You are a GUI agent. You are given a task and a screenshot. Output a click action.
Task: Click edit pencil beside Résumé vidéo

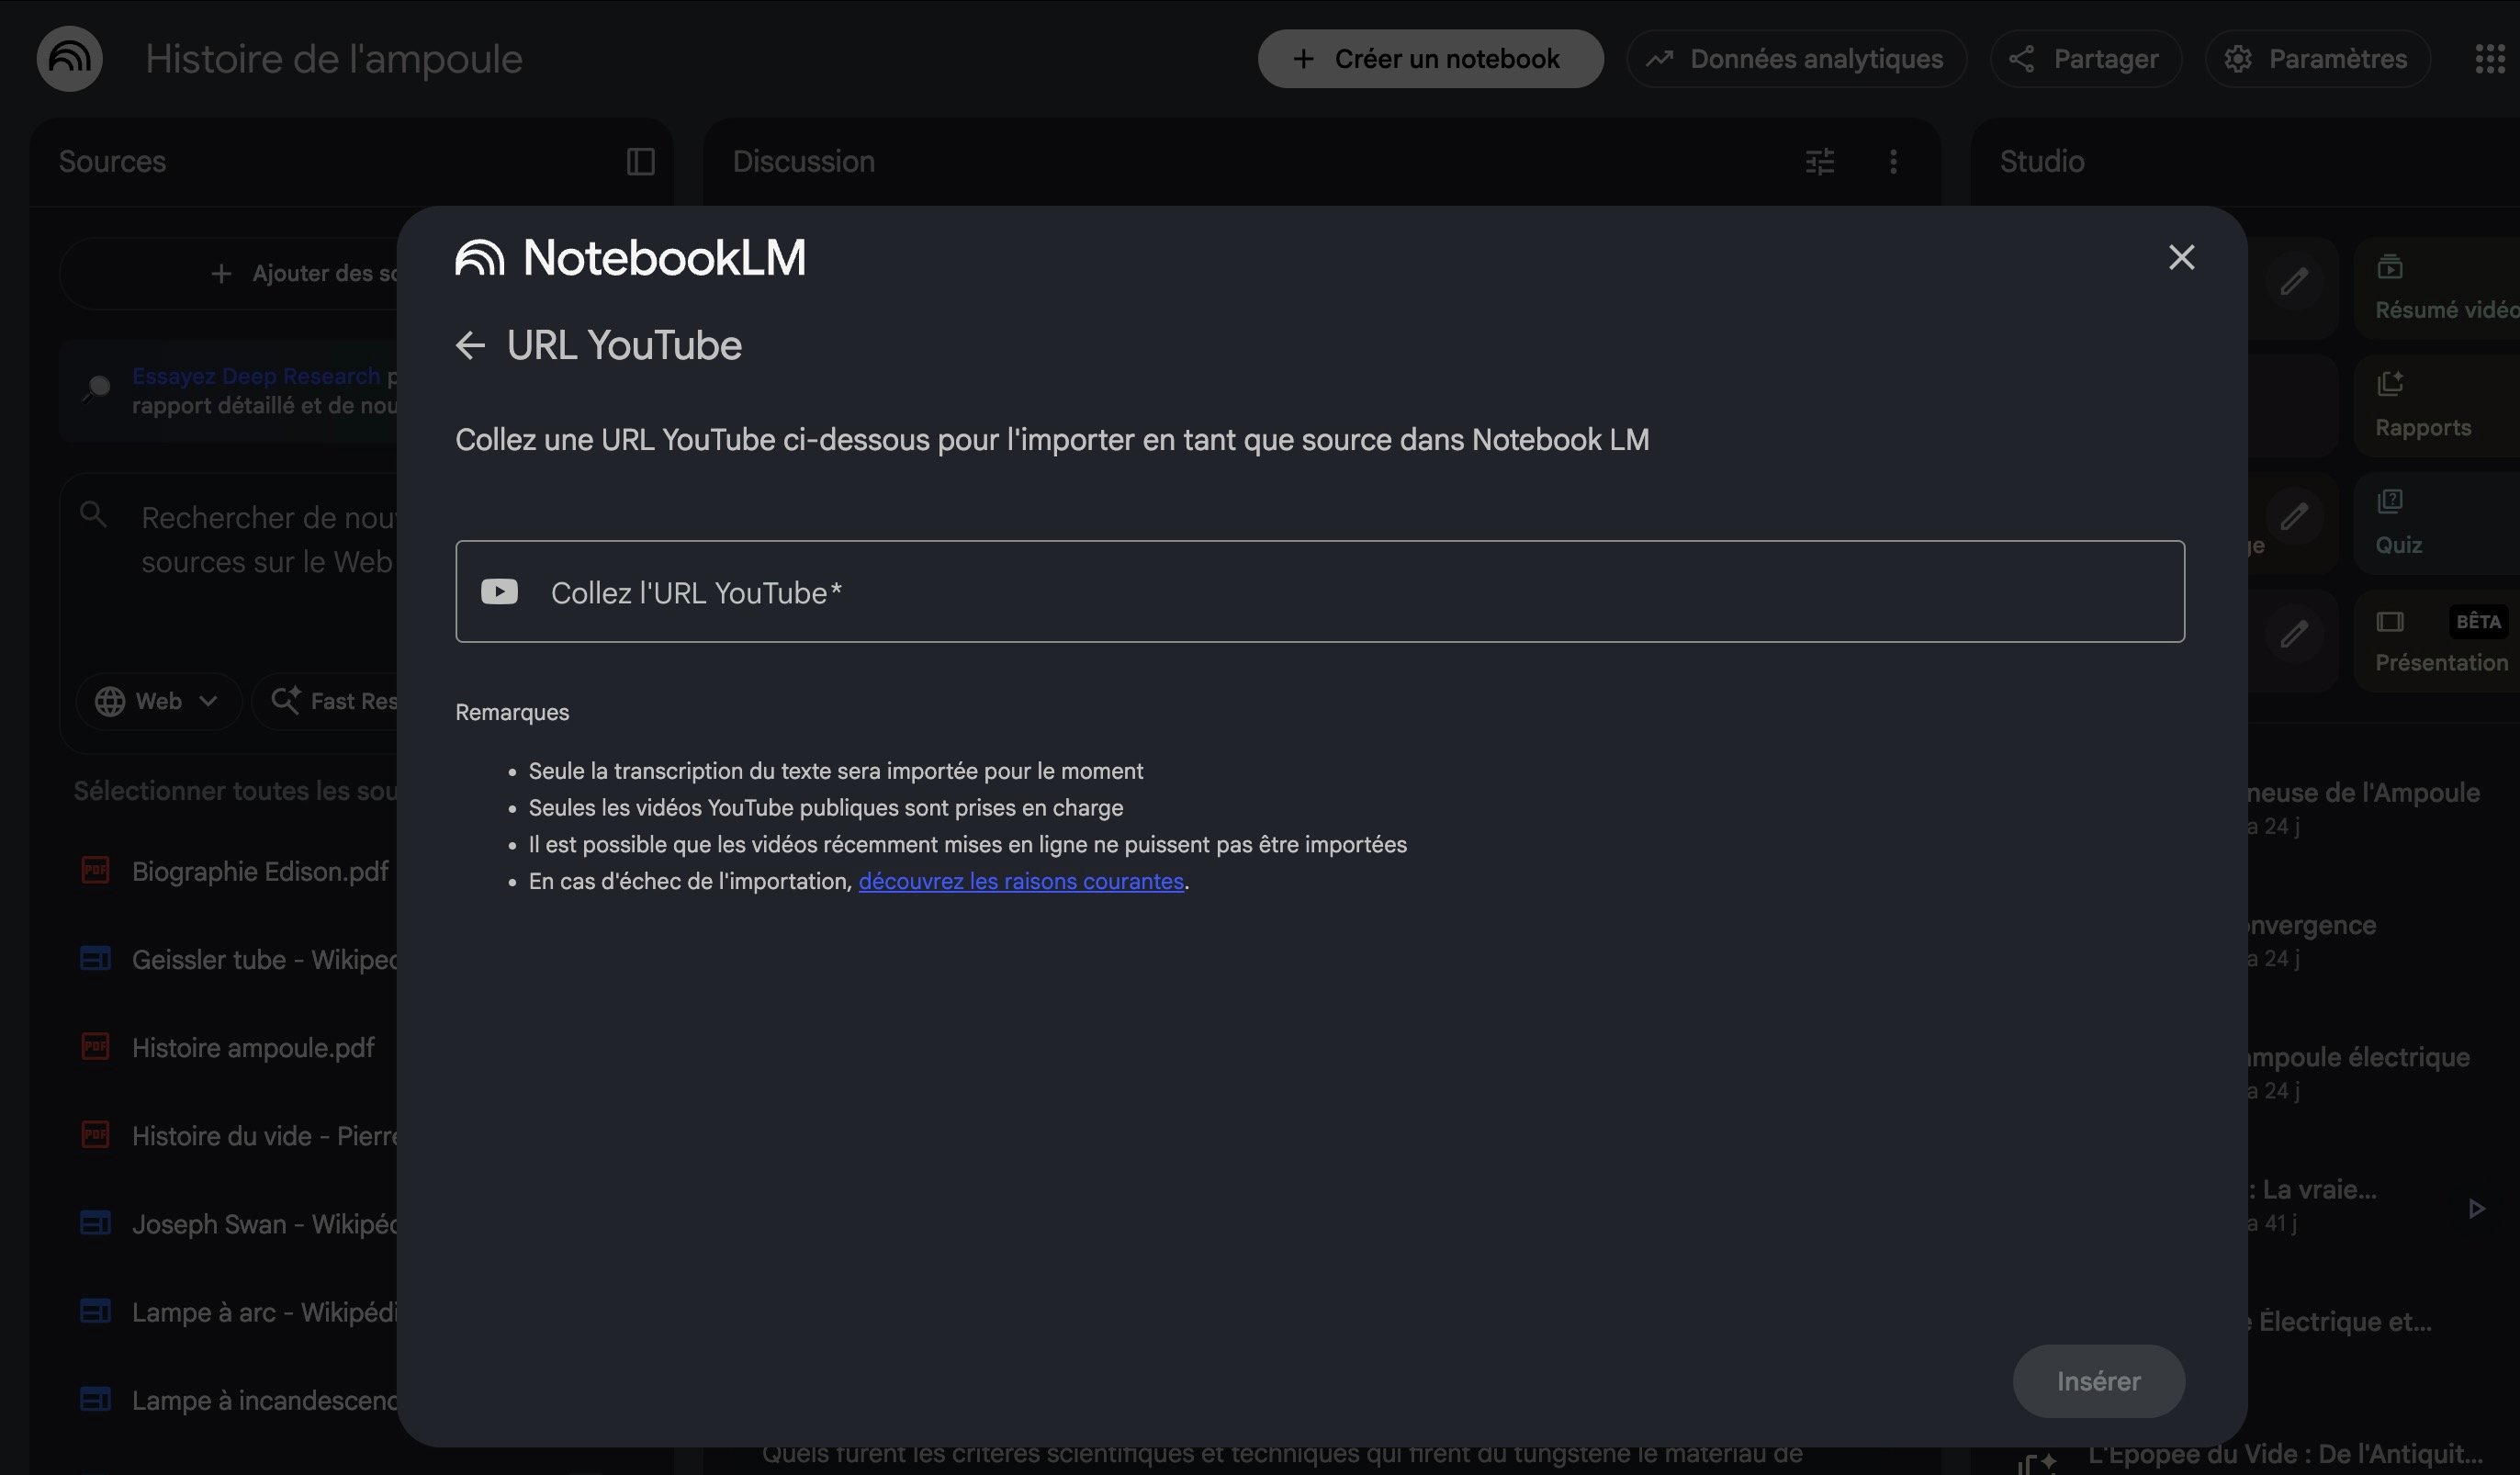[2293, 281]
